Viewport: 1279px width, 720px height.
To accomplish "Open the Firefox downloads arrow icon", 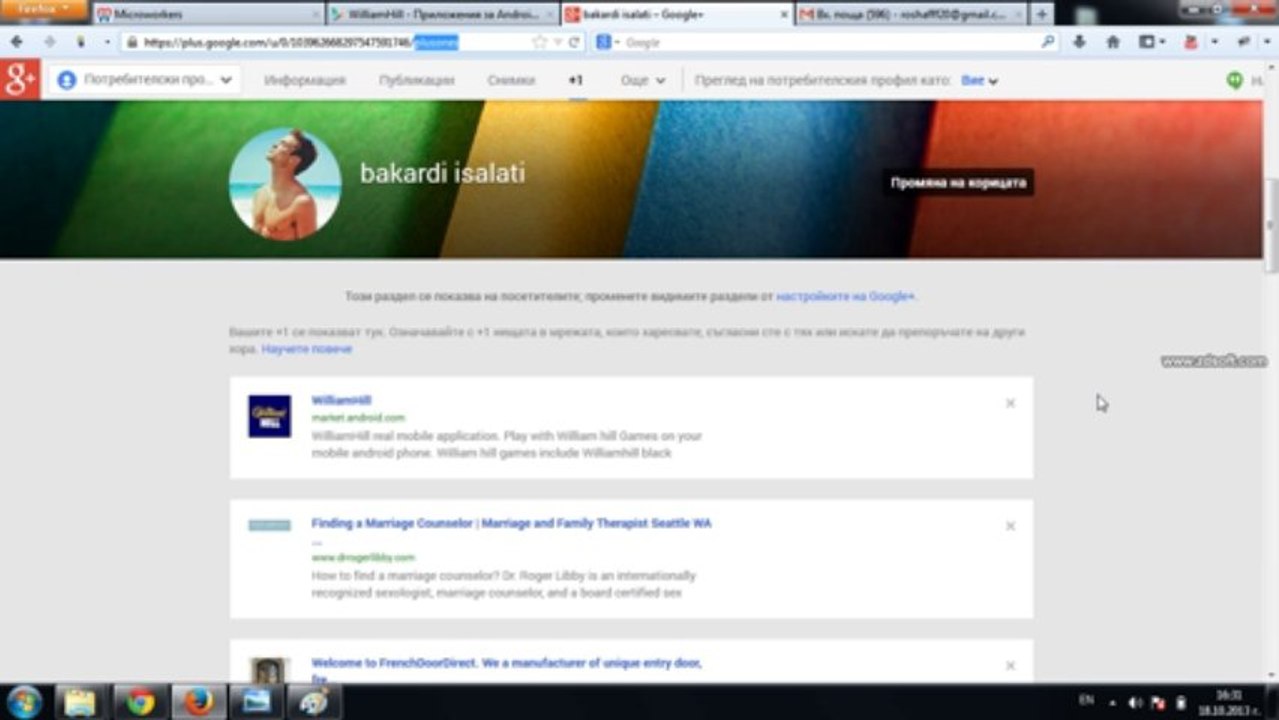I will pos(1079,42).
